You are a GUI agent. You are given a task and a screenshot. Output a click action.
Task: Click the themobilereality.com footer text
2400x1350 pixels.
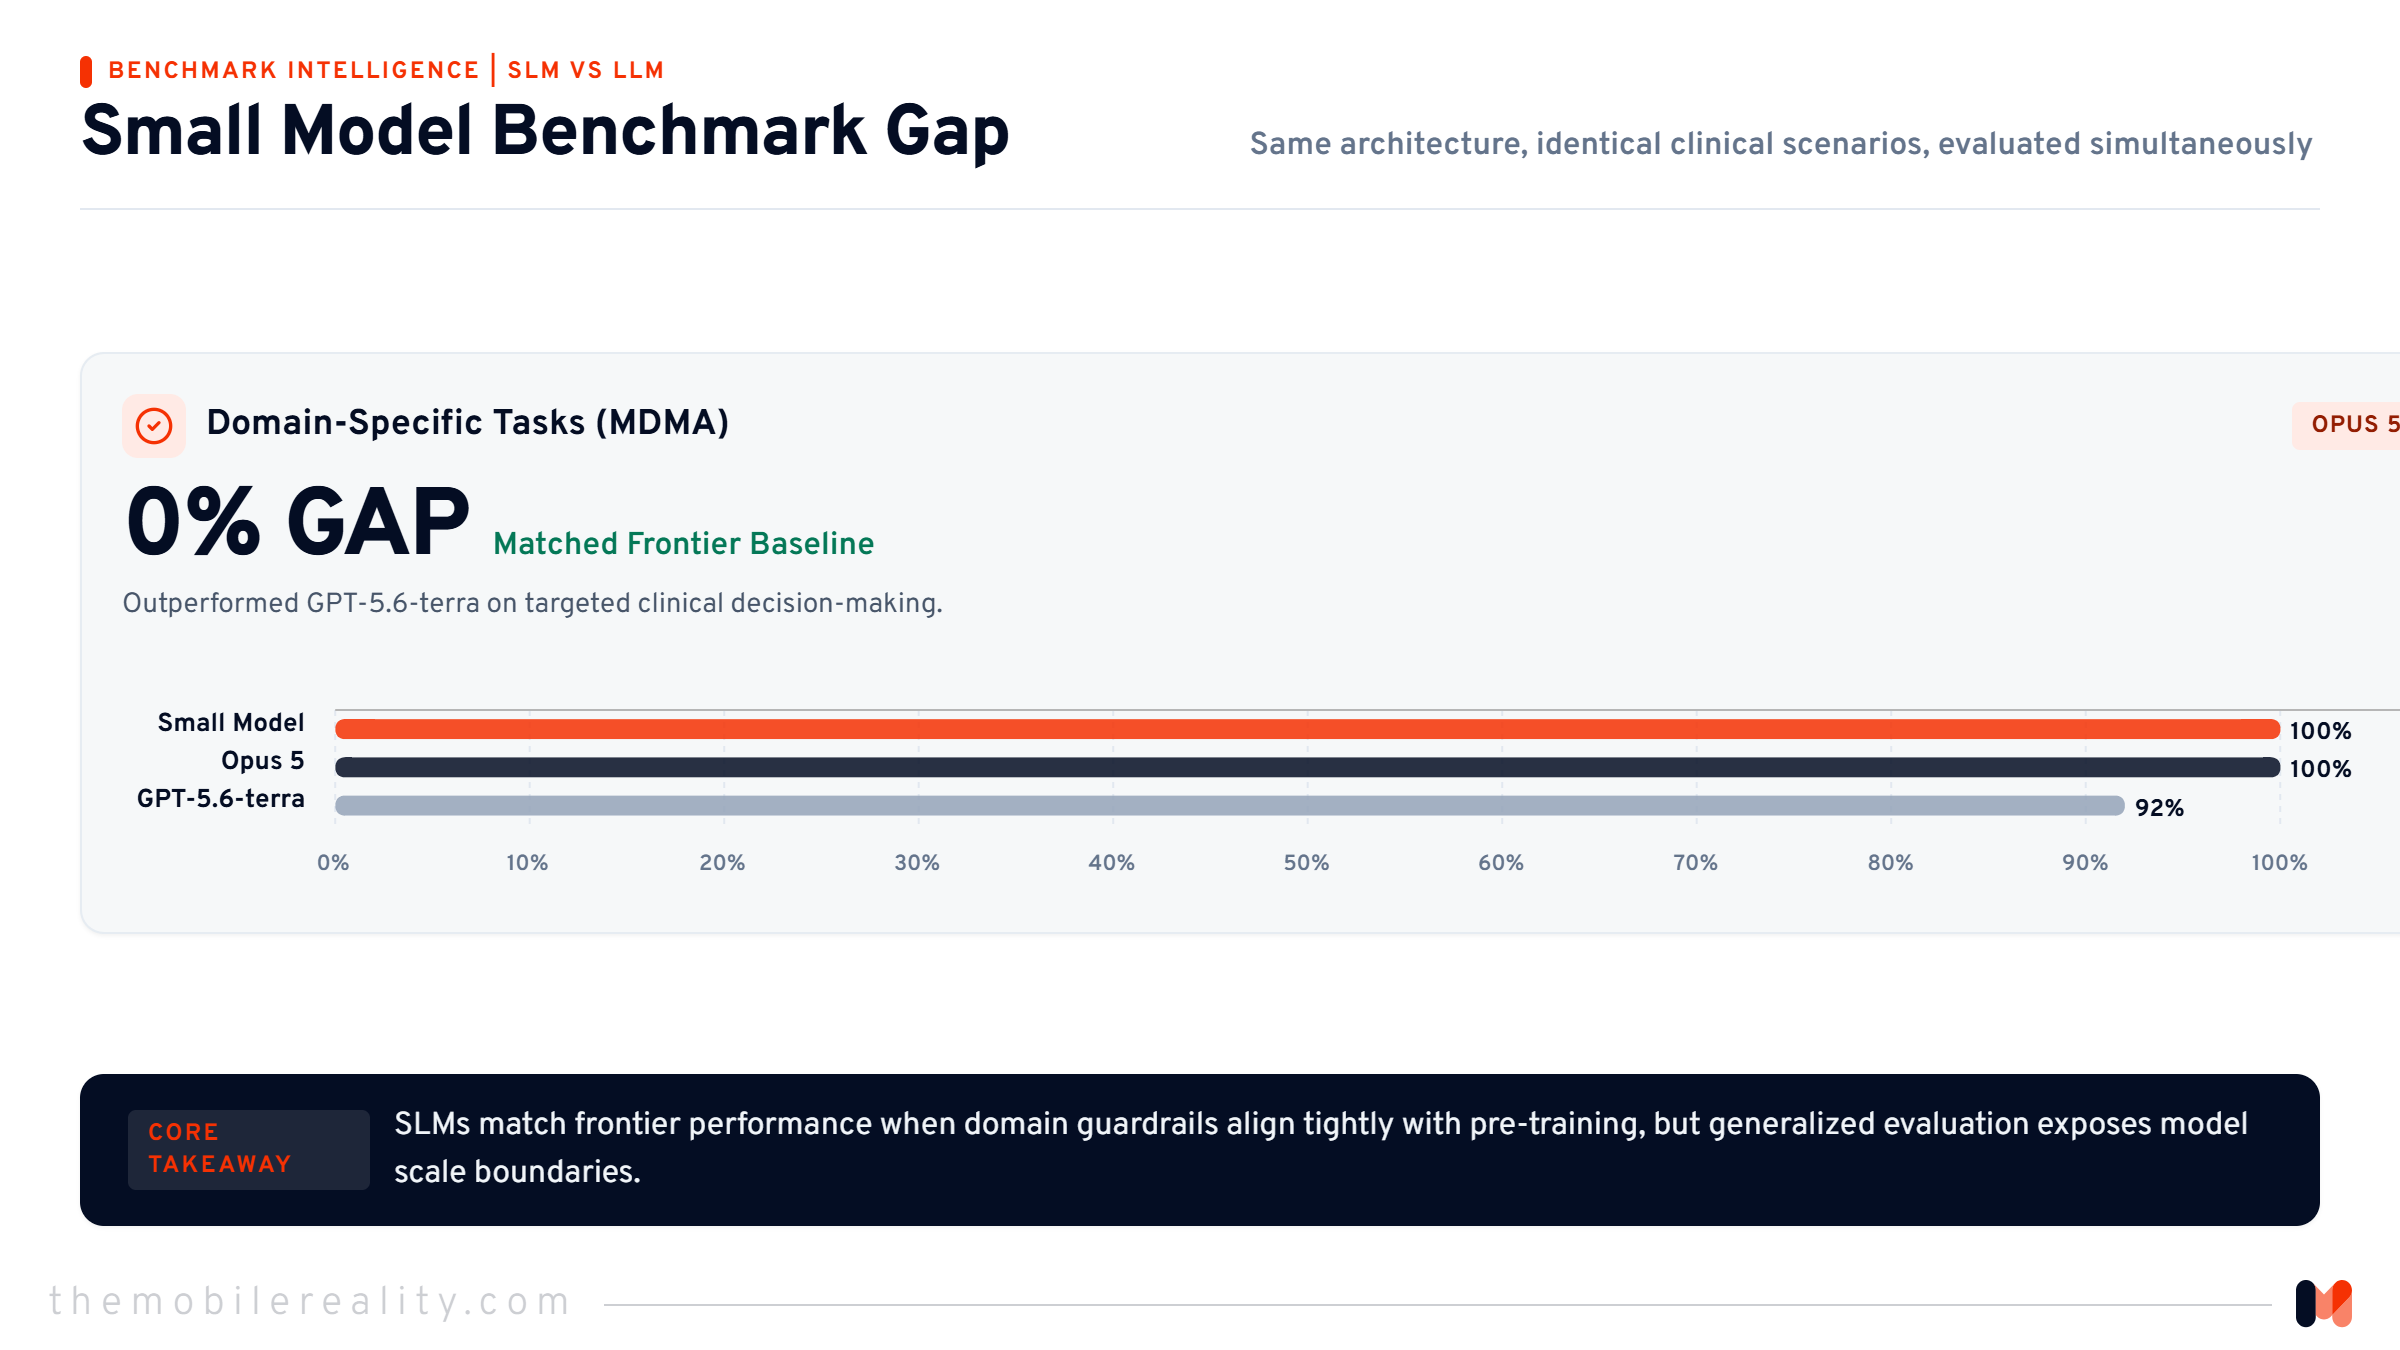pos(310,1301)
